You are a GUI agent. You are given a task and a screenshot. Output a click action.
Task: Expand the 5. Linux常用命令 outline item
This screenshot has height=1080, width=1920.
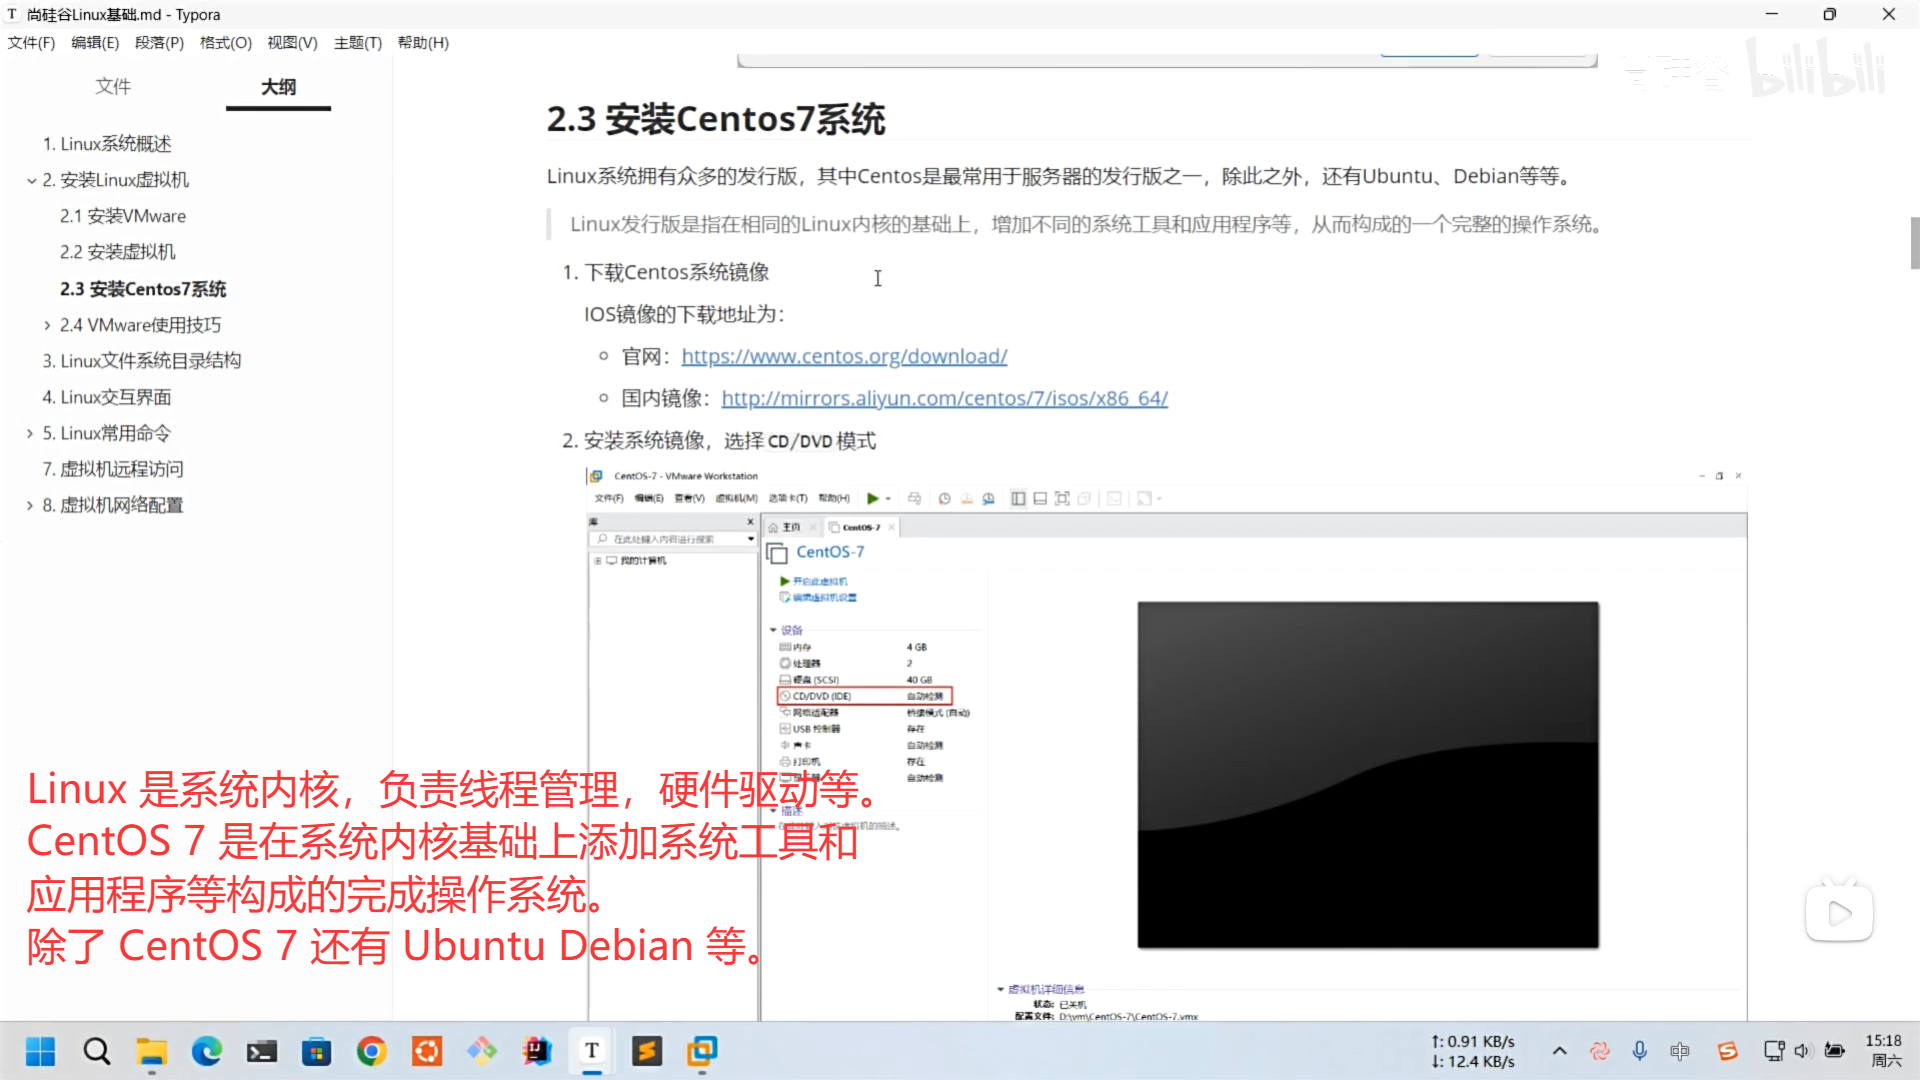[x=30, y=434]
